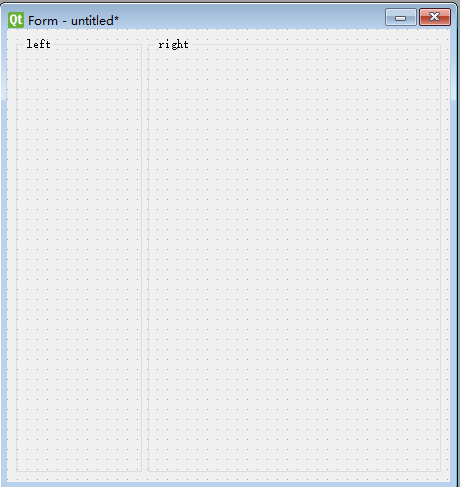Click inside the left group box area
This screenshot has width=460, height=487.
(79, 258)
